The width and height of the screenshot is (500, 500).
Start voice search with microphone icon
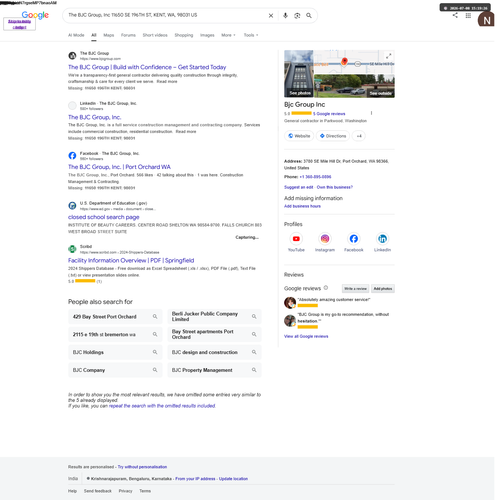pos(285,16)
